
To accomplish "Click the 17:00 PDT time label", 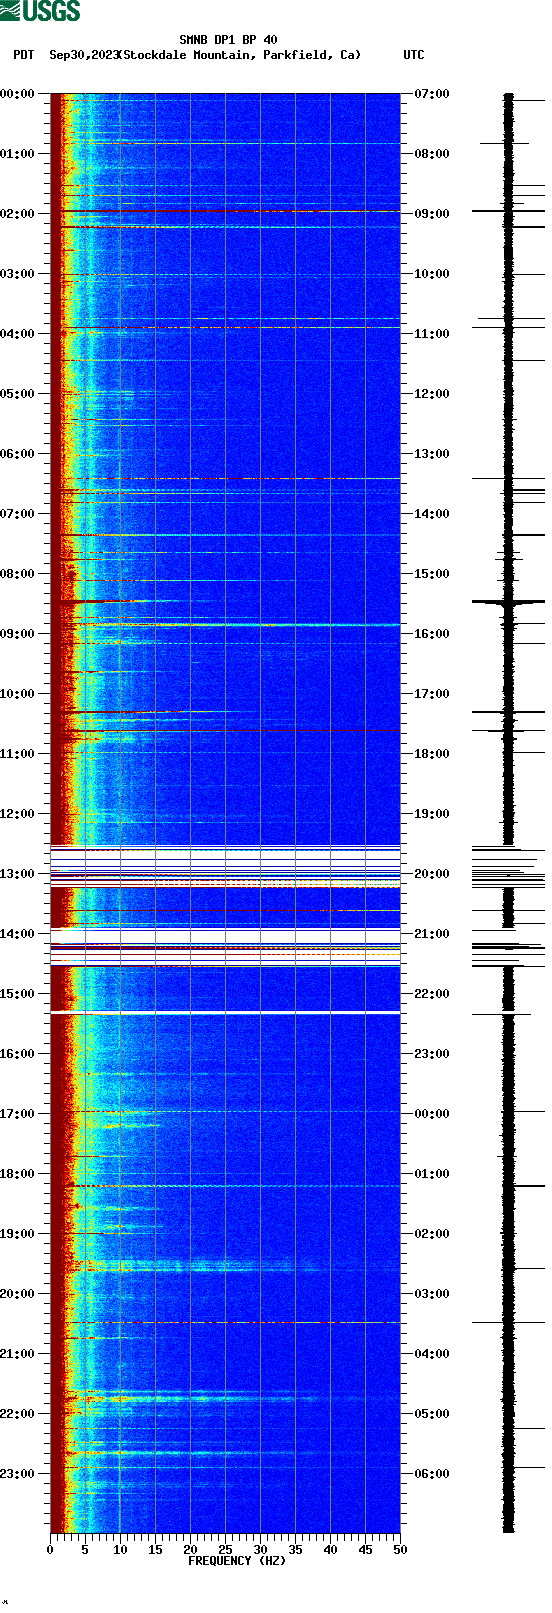I will click(17, 1114).
